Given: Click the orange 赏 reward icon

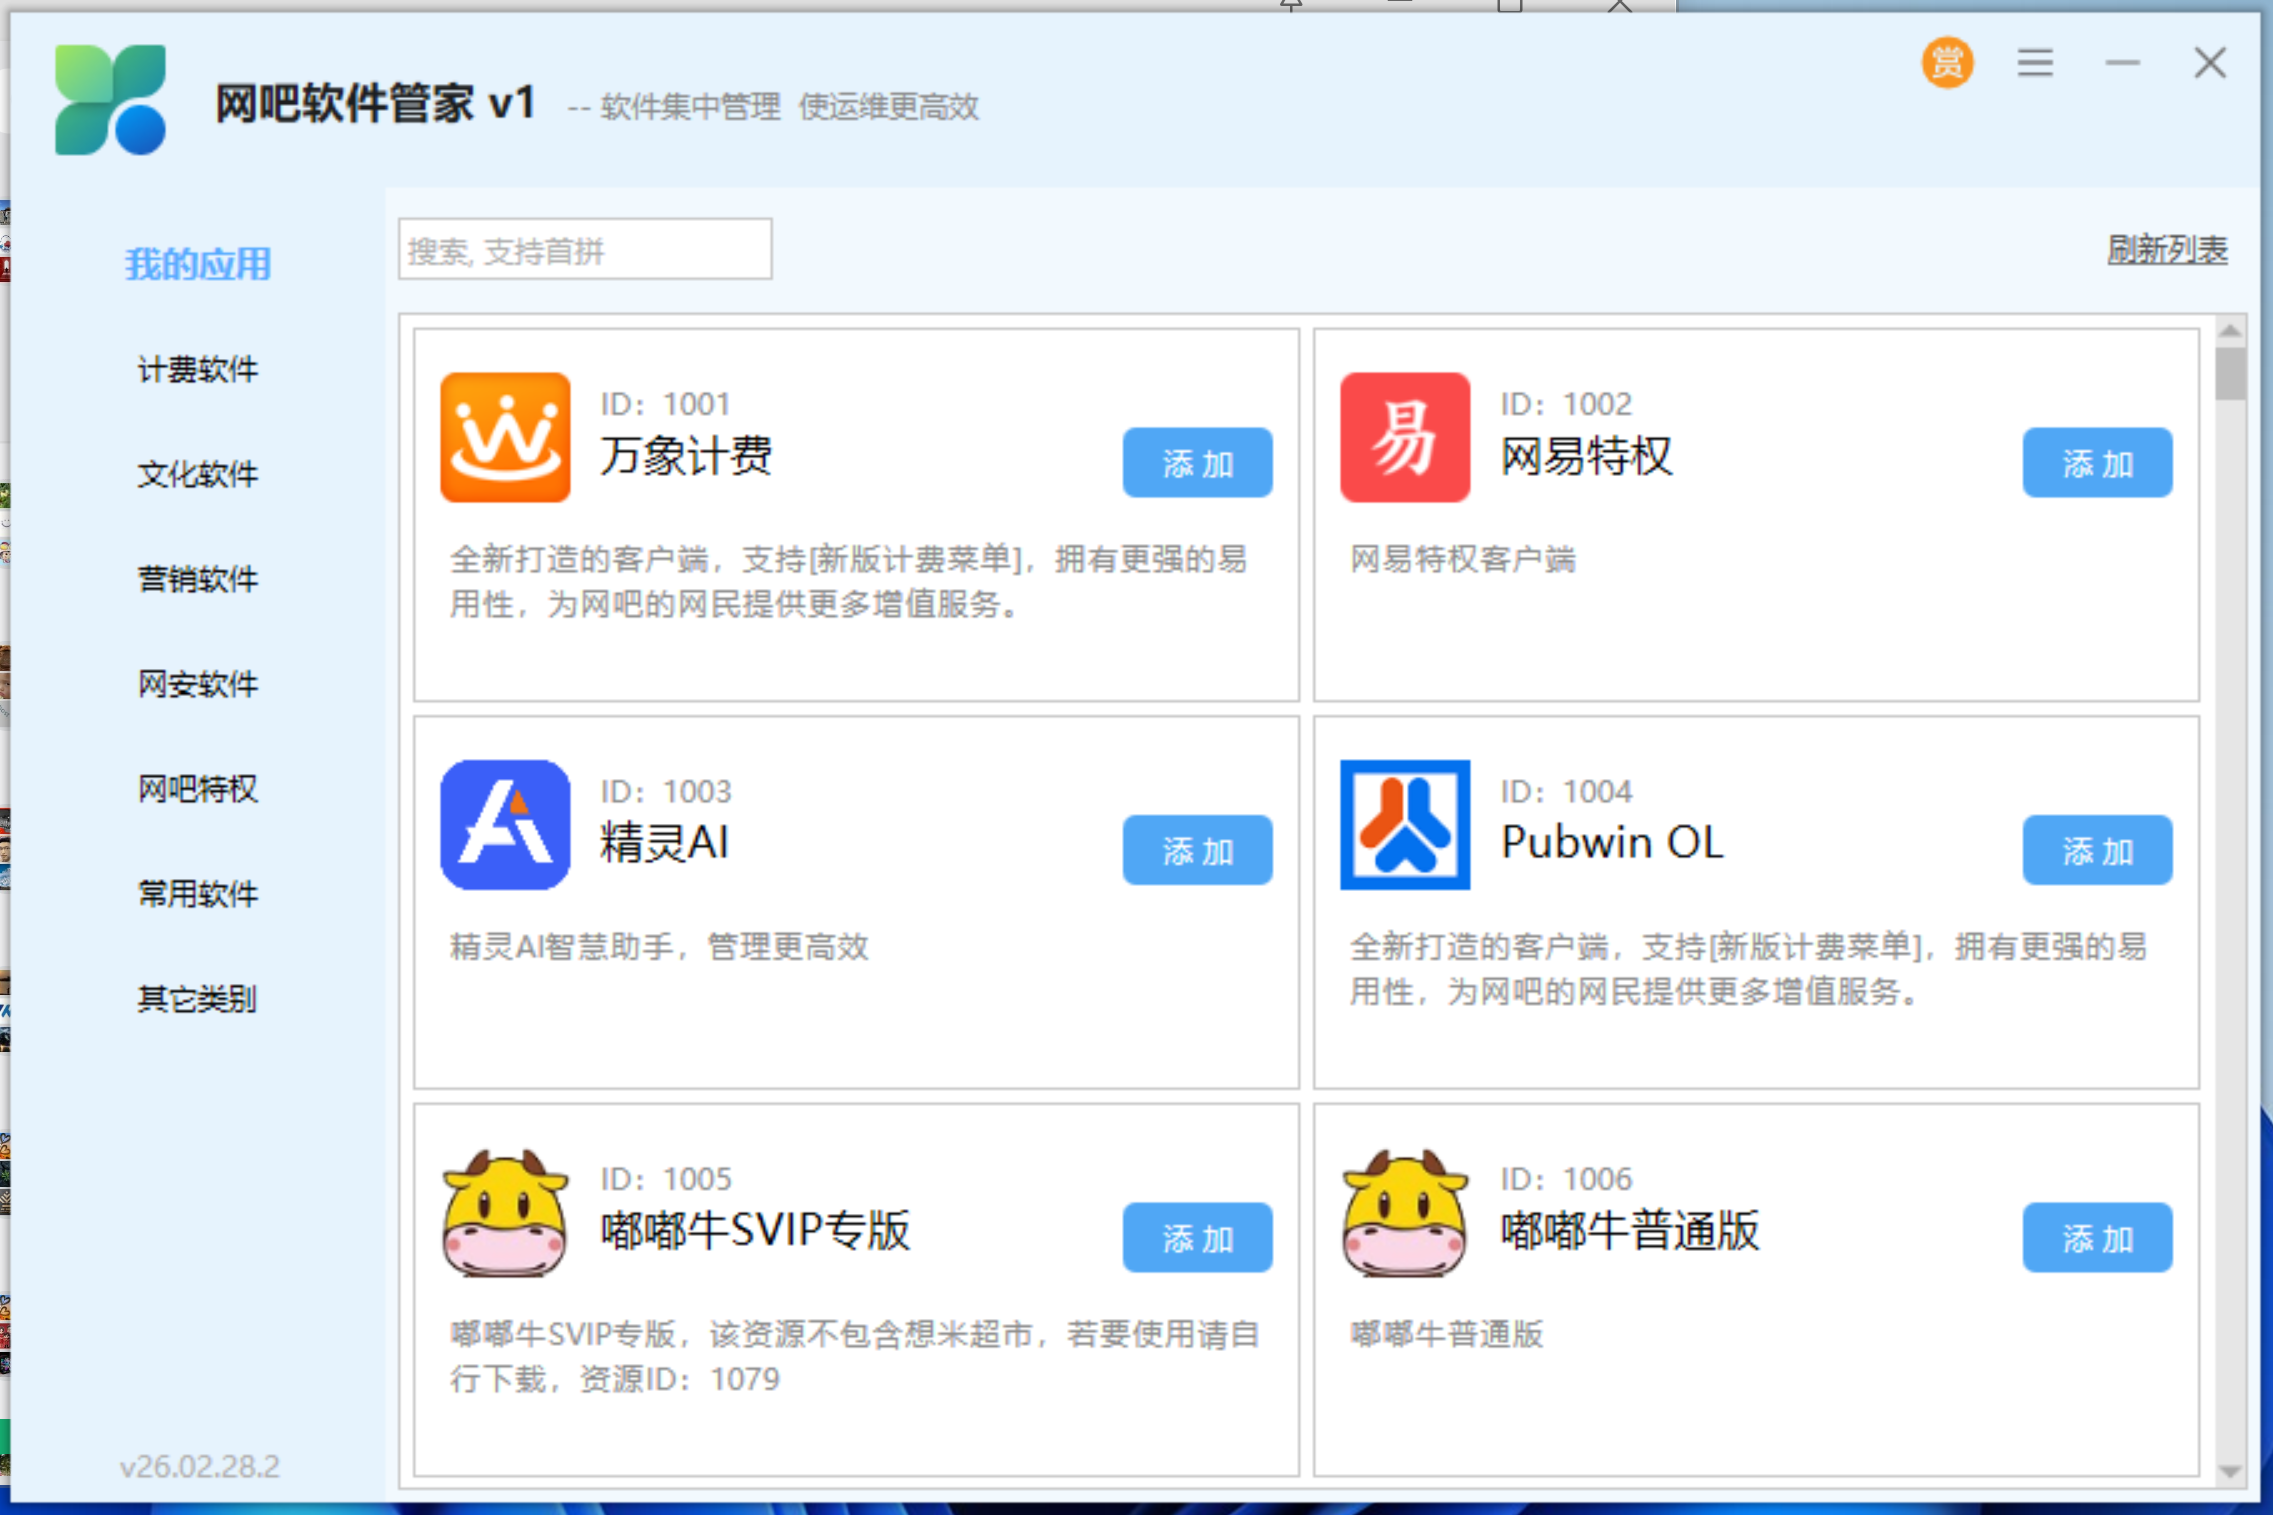Looking at the screenshot, I should 1946,63.
